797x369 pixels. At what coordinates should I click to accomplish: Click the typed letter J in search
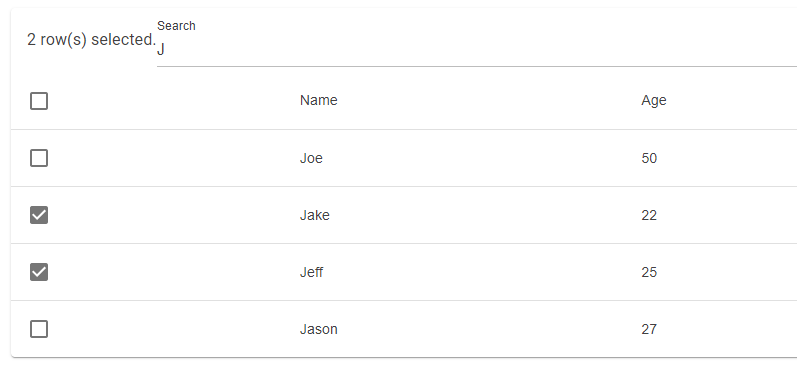click(161, 50)
